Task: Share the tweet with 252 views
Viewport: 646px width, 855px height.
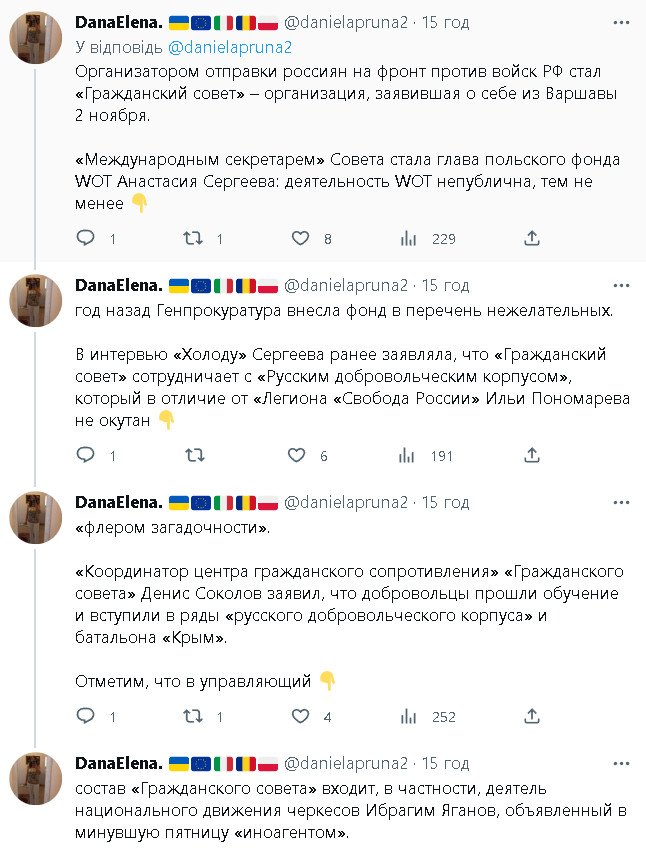Action: (x=532, y=716)
